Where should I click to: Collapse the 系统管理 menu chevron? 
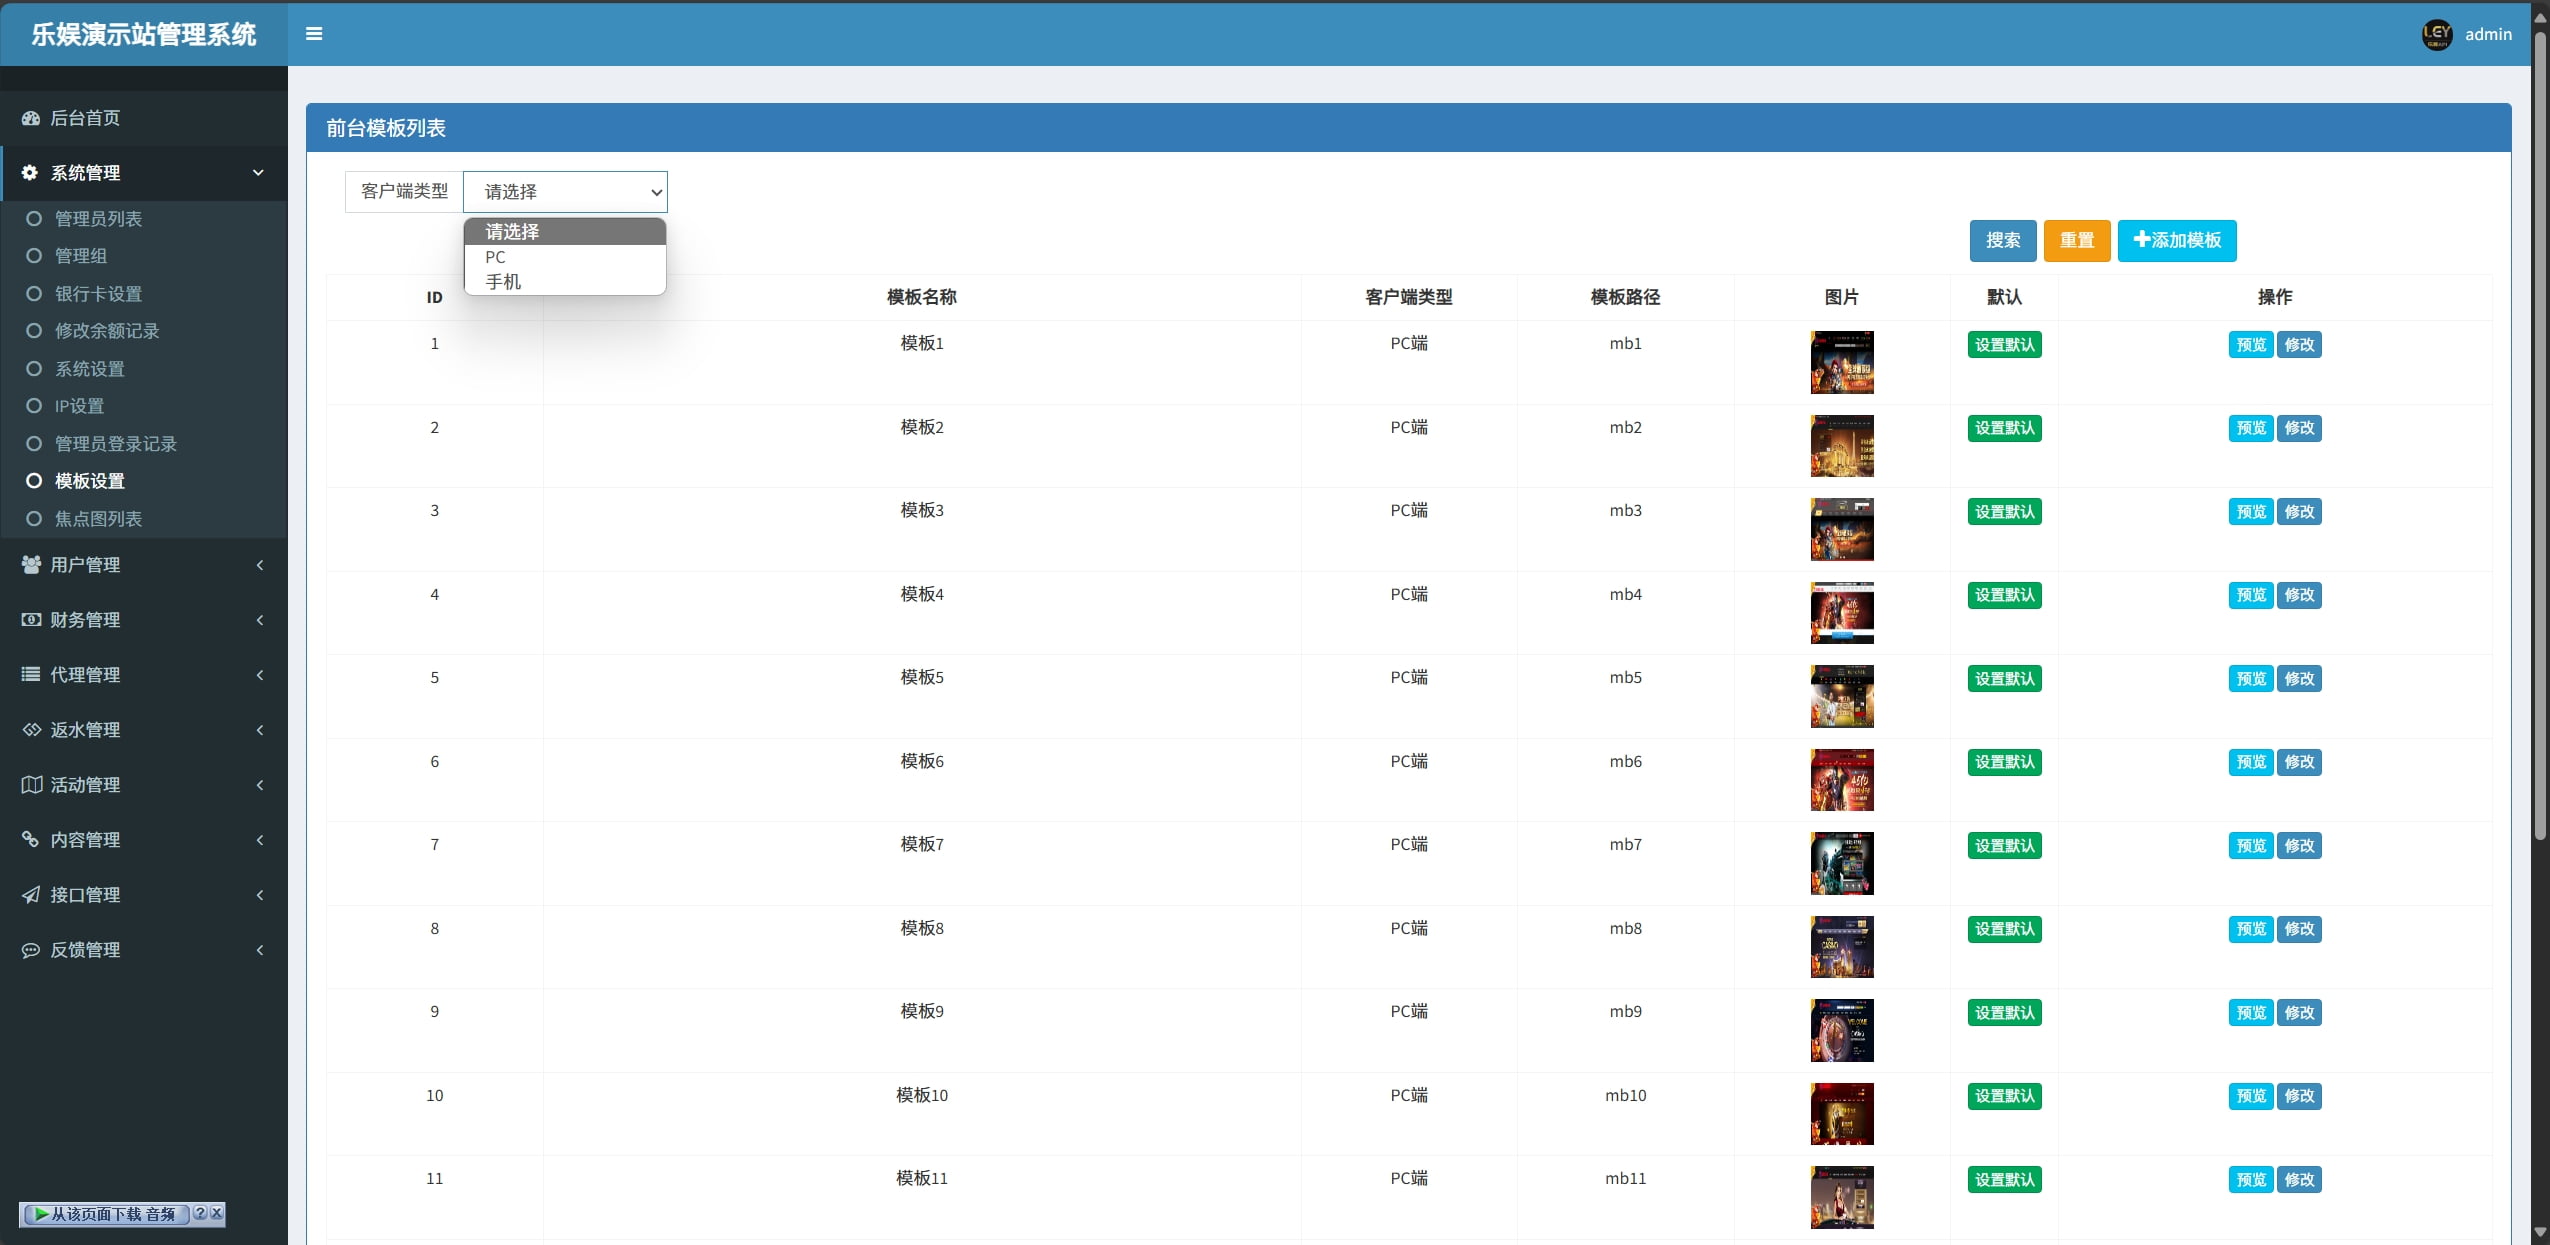258,173
